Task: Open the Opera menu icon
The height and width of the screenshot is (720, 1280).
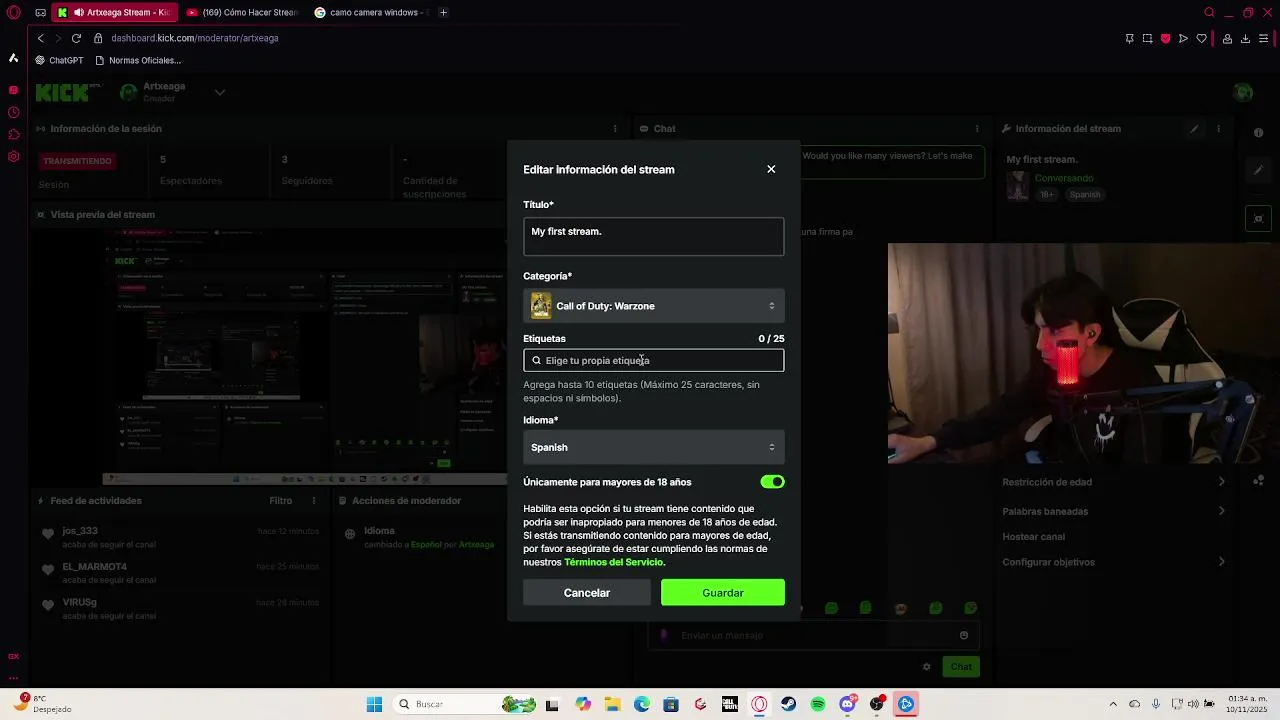Action: click(13, 13)
